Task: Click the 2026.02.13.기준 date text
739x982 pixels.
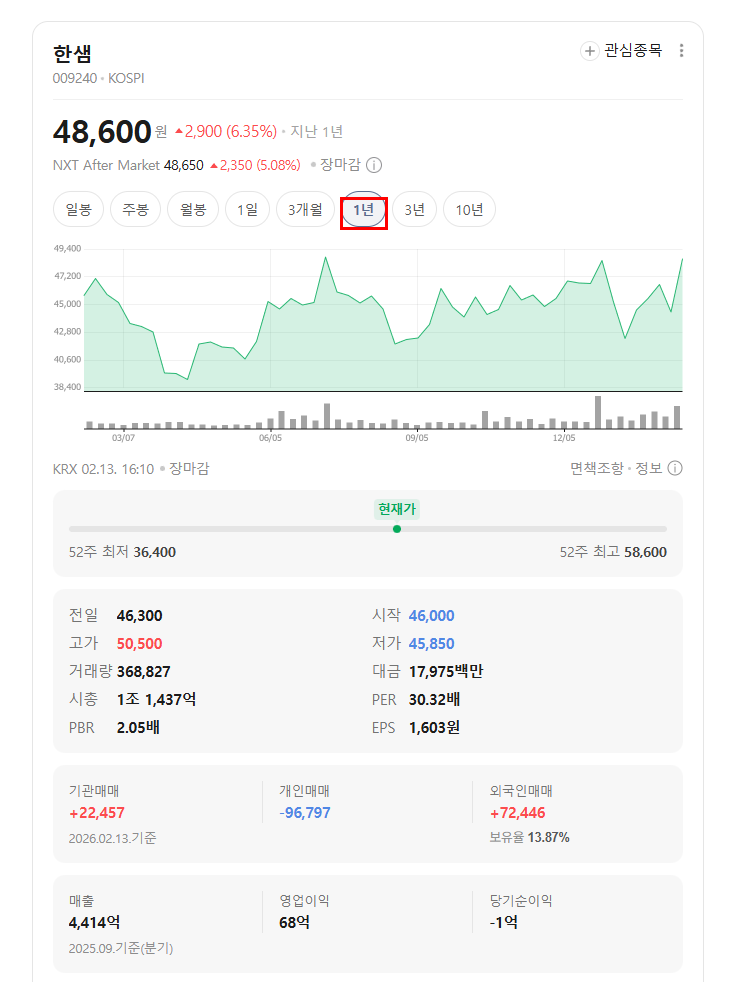Action: pos(113,838)
